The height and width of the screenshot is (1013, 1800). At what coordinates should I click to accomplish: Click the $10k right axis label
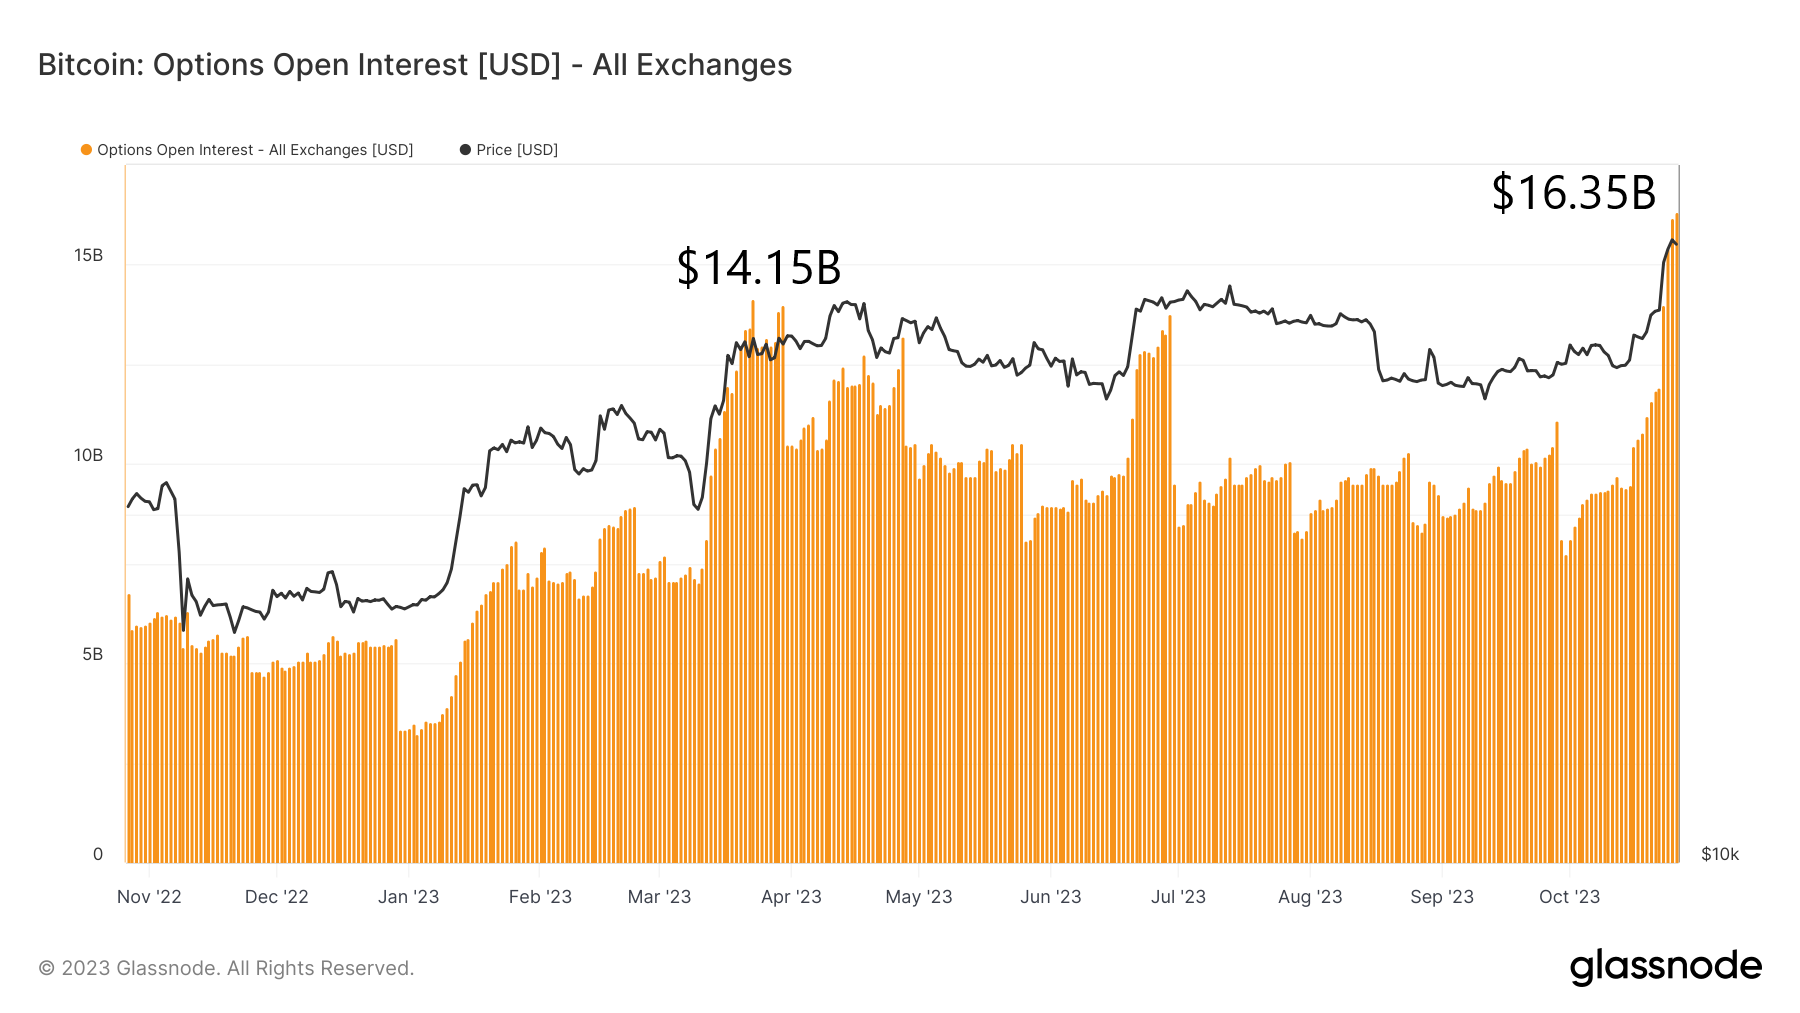[1720, 854]
